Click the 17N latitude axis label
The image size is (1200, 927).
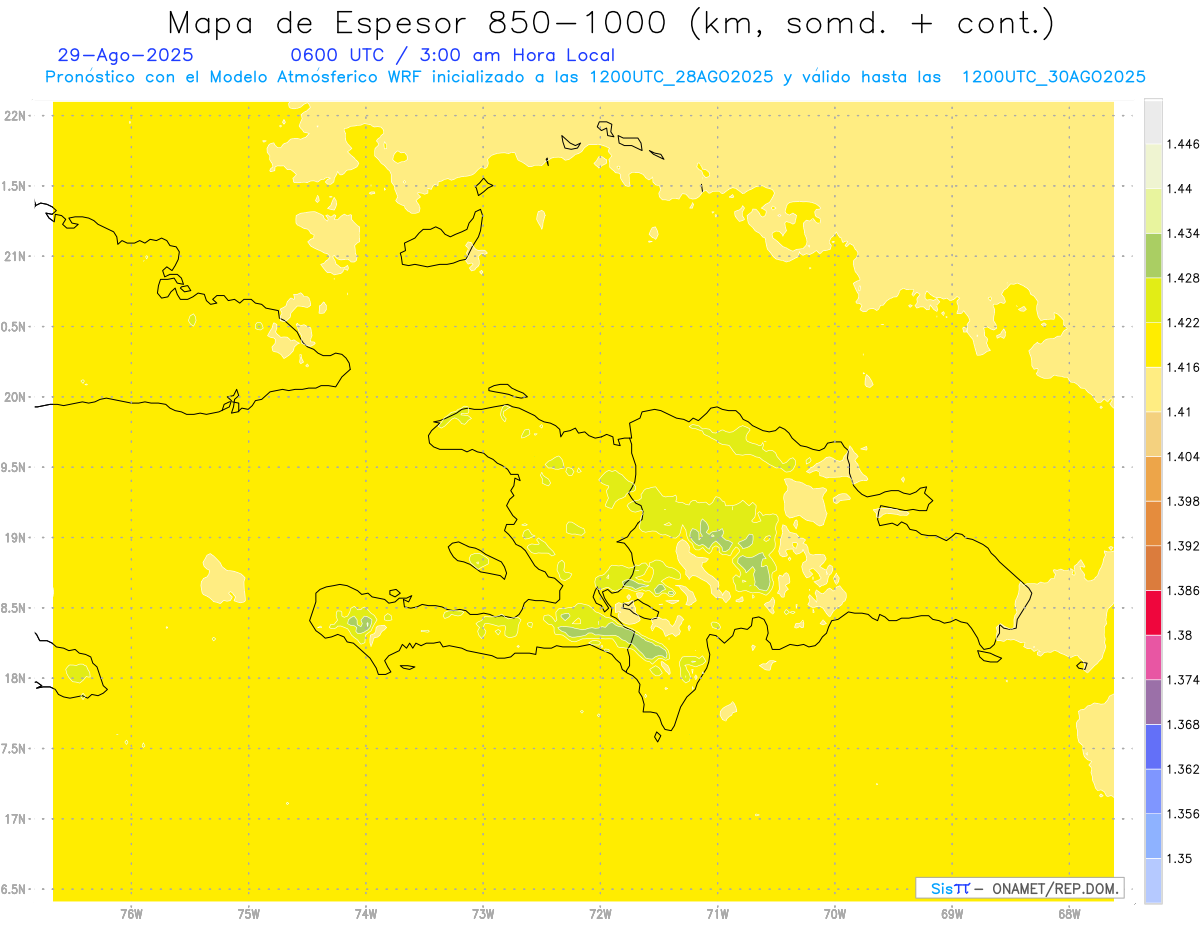pyautogui.click(x=14, y=819)
